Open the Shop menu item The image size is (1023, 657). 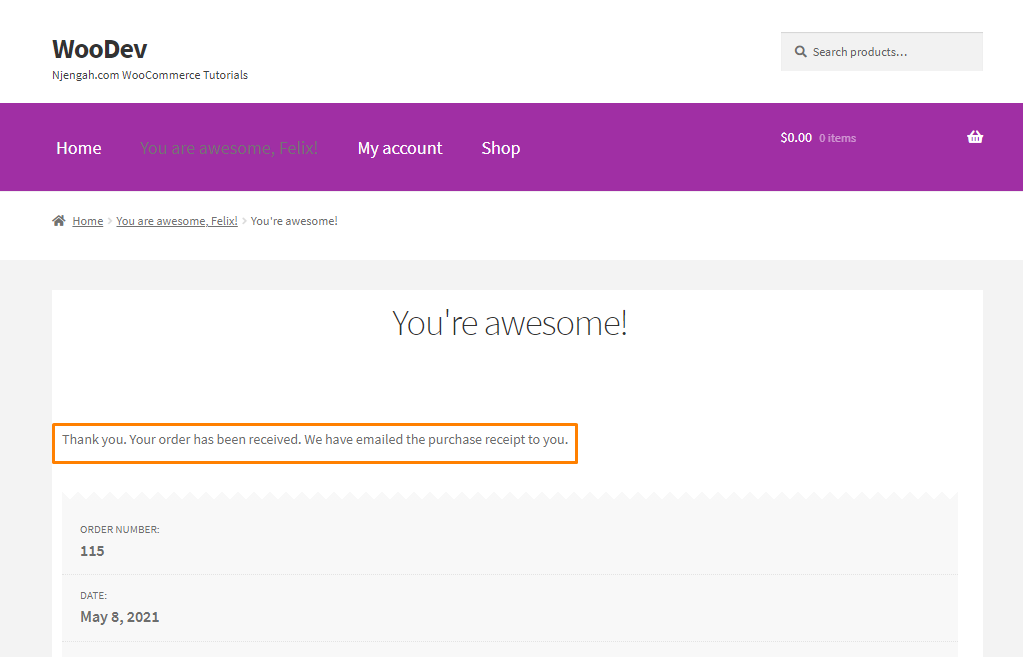500,148
